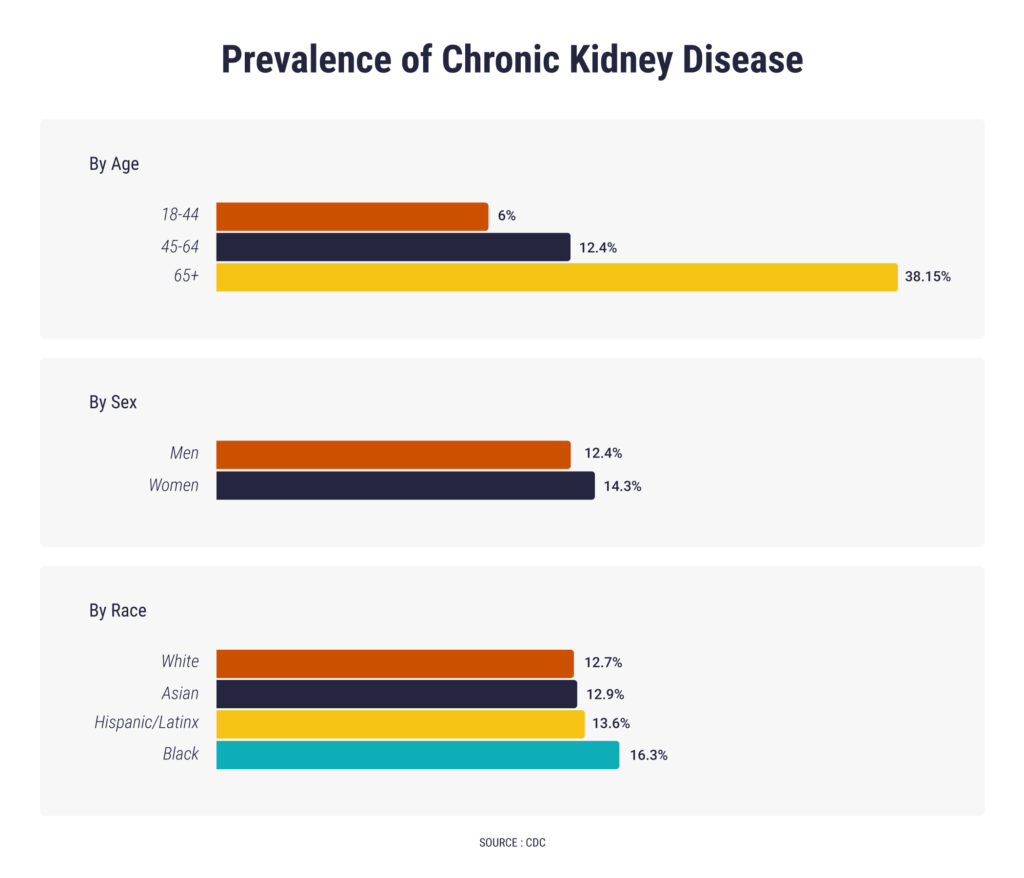Click the teal Black race bar
Image resolution: width=1024 pixels, height=878 pixels.
pos(417,755)
